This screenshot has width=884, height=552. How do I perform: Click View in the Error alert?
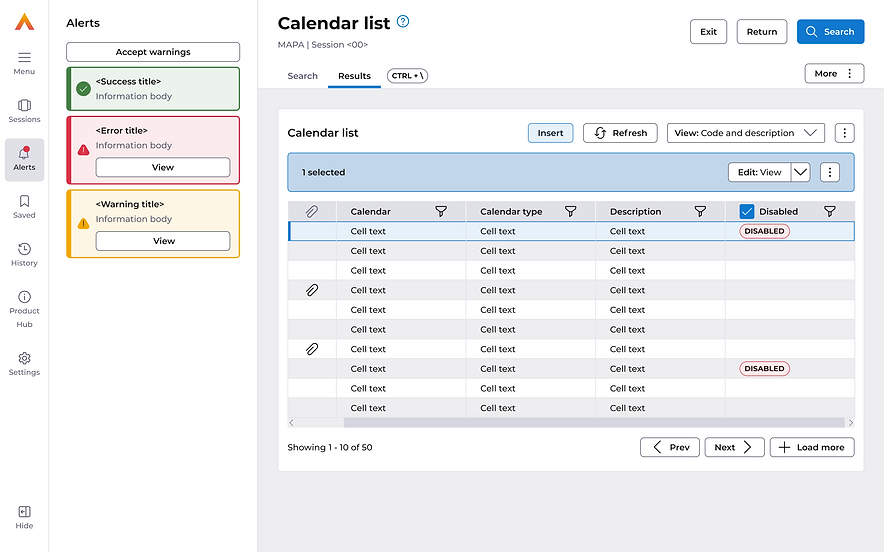[x=163, y=167]
